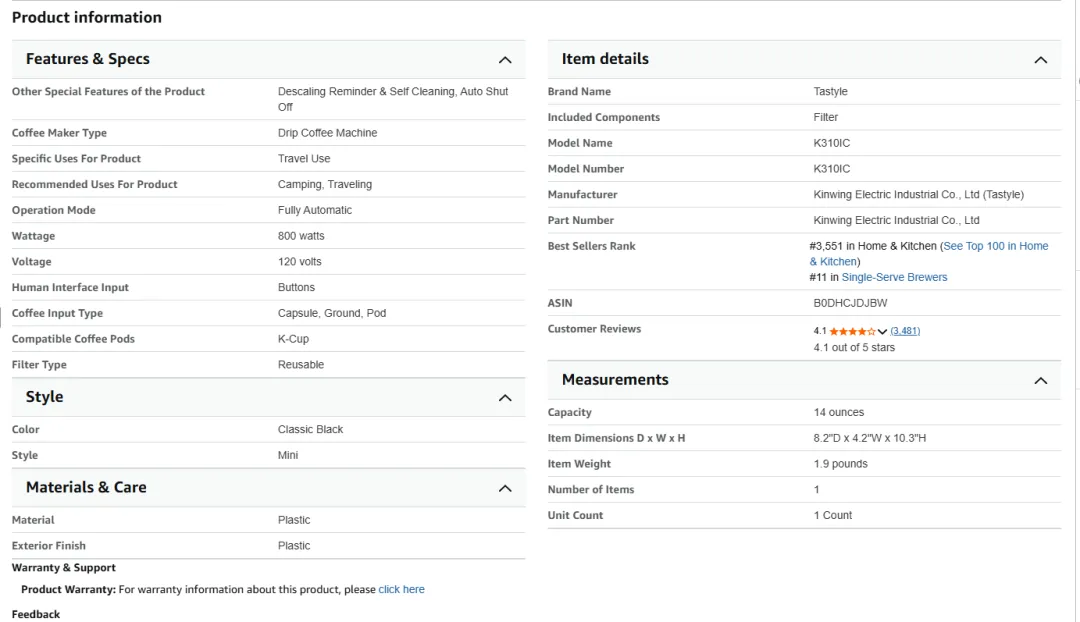Click the Part Number value Kinwing Electric
Viewport: 1080px width, 622px height.
point(896,220)
